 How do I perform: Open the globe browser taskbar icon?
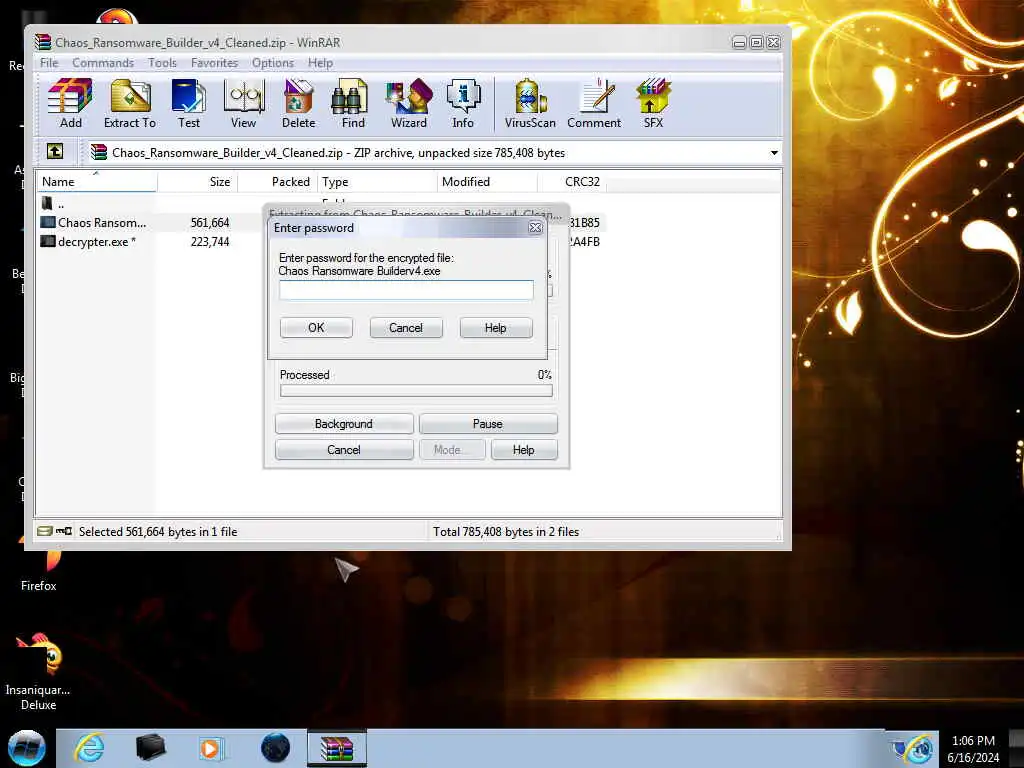pos(275,748)
